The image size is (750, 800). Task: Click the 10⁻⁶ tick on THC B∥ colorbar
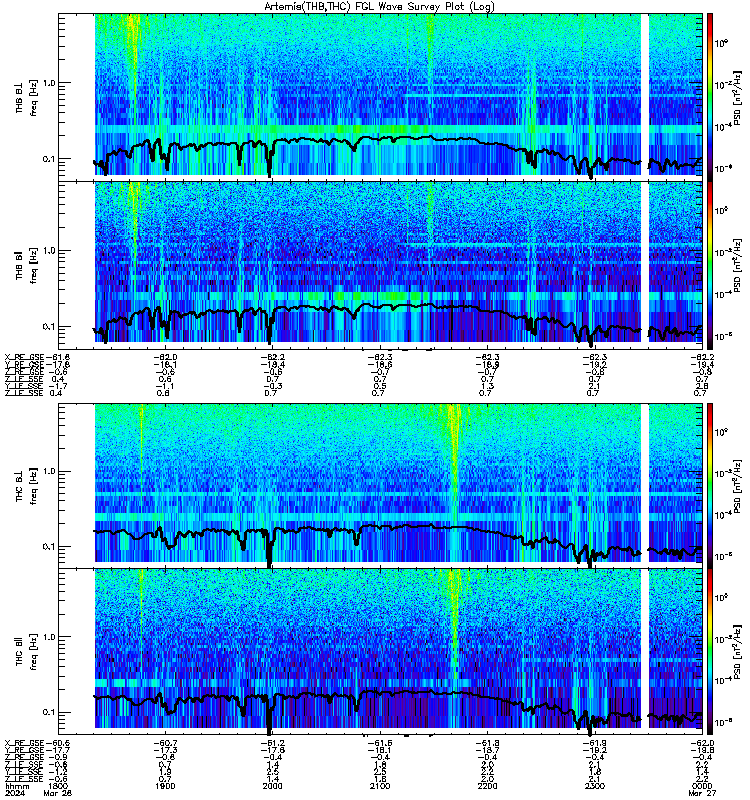point(721,722)
